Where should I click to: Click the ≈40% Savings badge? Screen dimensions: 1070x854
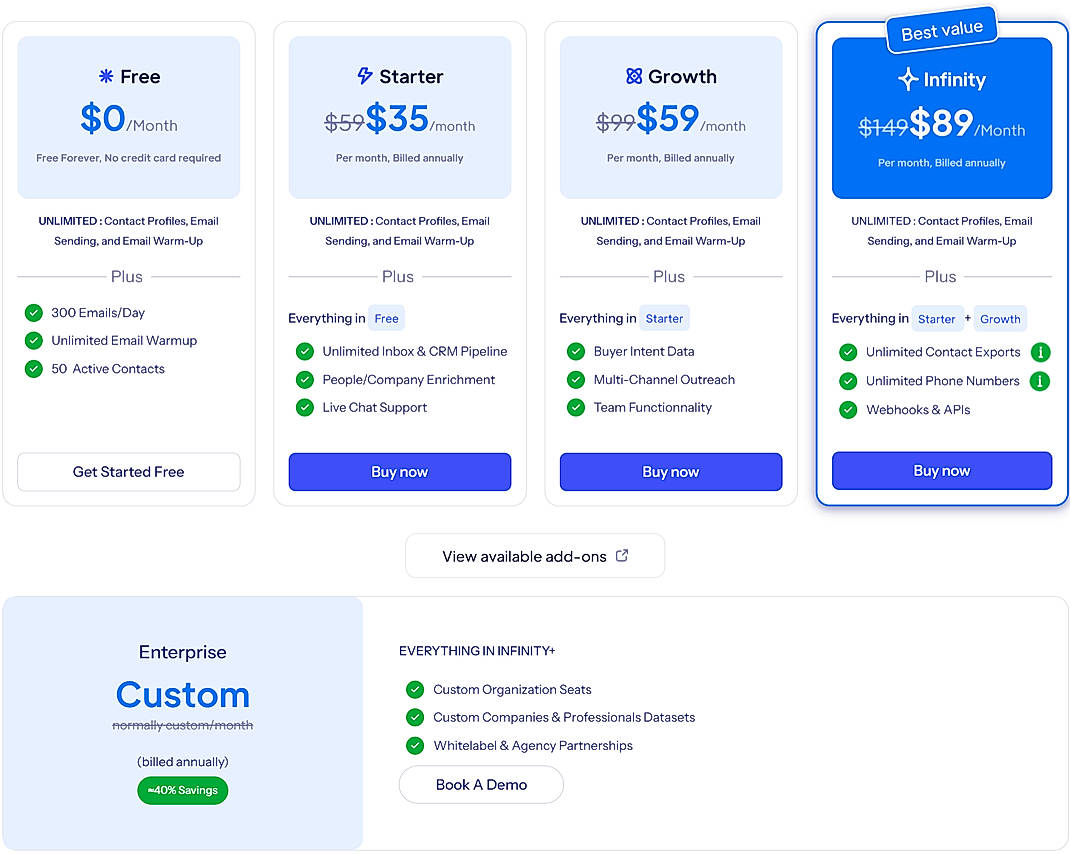point(183,791)
